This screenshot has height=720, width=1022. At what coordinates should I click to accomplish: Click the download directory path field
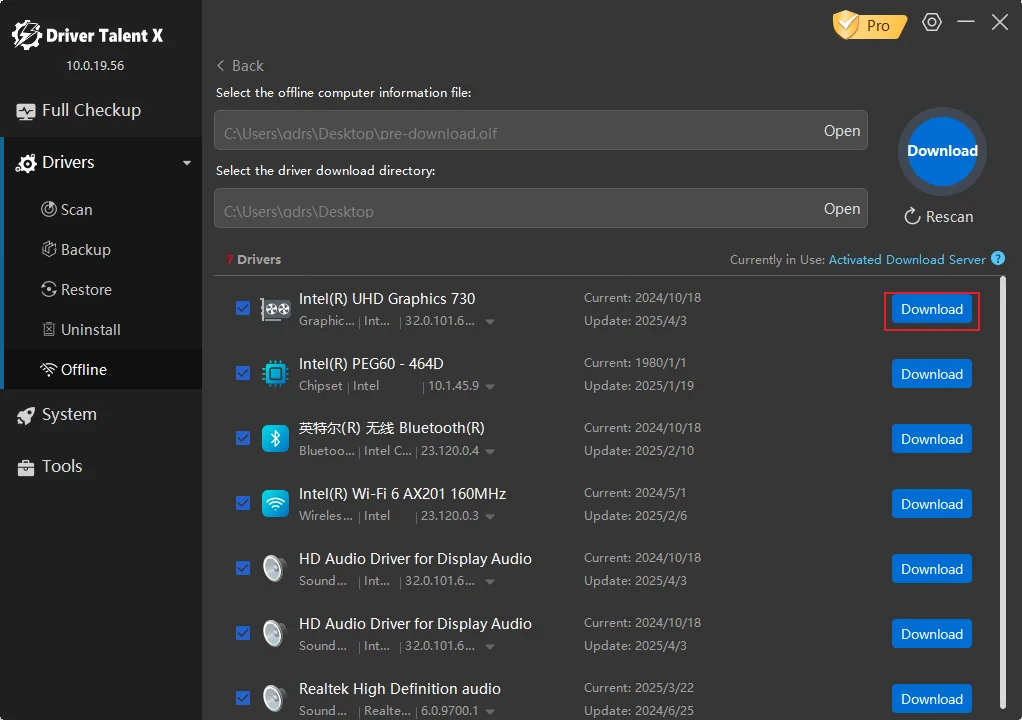540,209
